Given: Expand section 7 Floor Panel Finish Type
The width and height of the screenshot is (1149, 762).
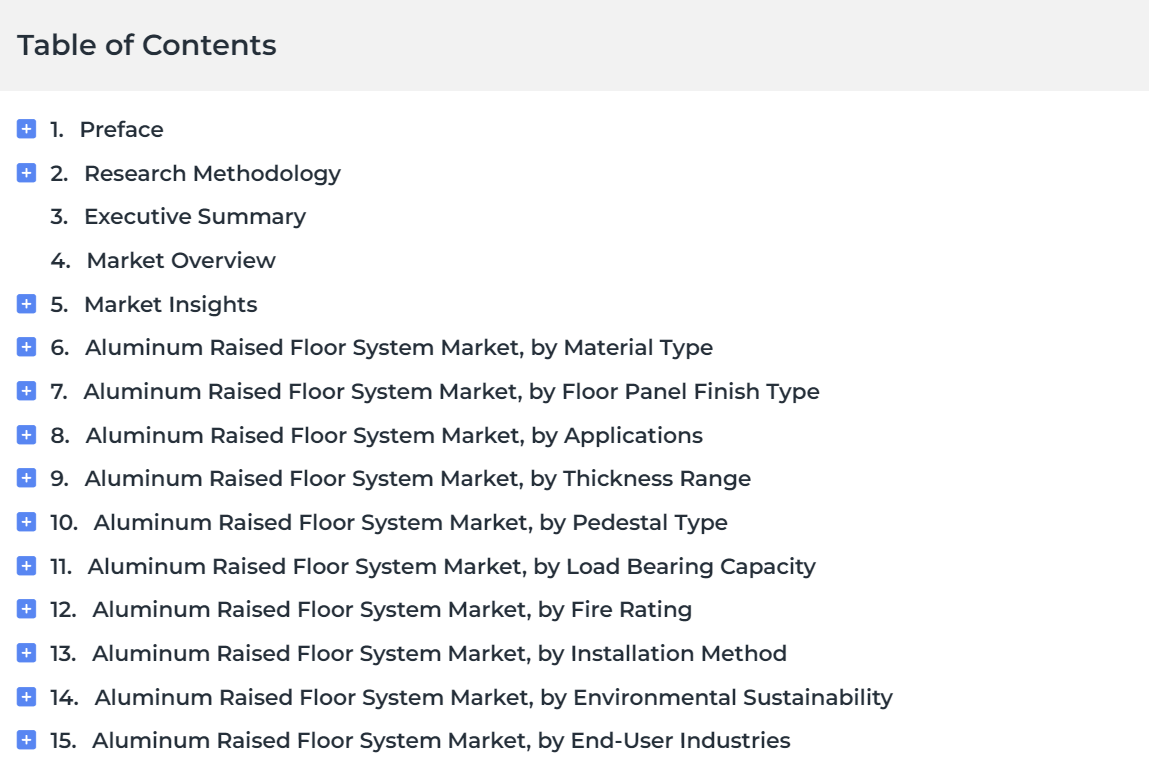Looking at the screenshot, I should tap(26, 391).
